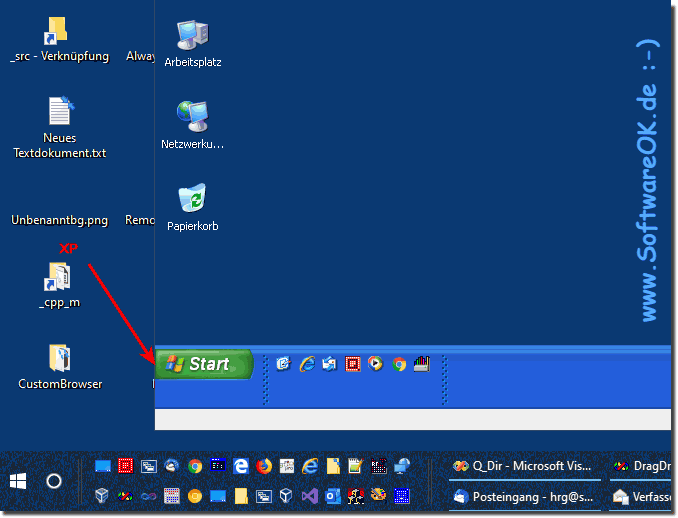The image size is (678, 518).
Task: Click the Cortana circle on the taskbar
Action: 54,481
